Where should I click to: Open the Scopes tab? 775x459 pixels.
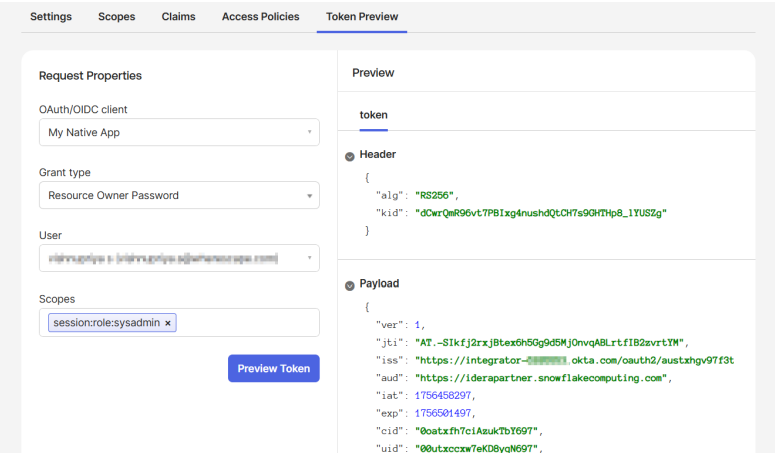point(116,17)
